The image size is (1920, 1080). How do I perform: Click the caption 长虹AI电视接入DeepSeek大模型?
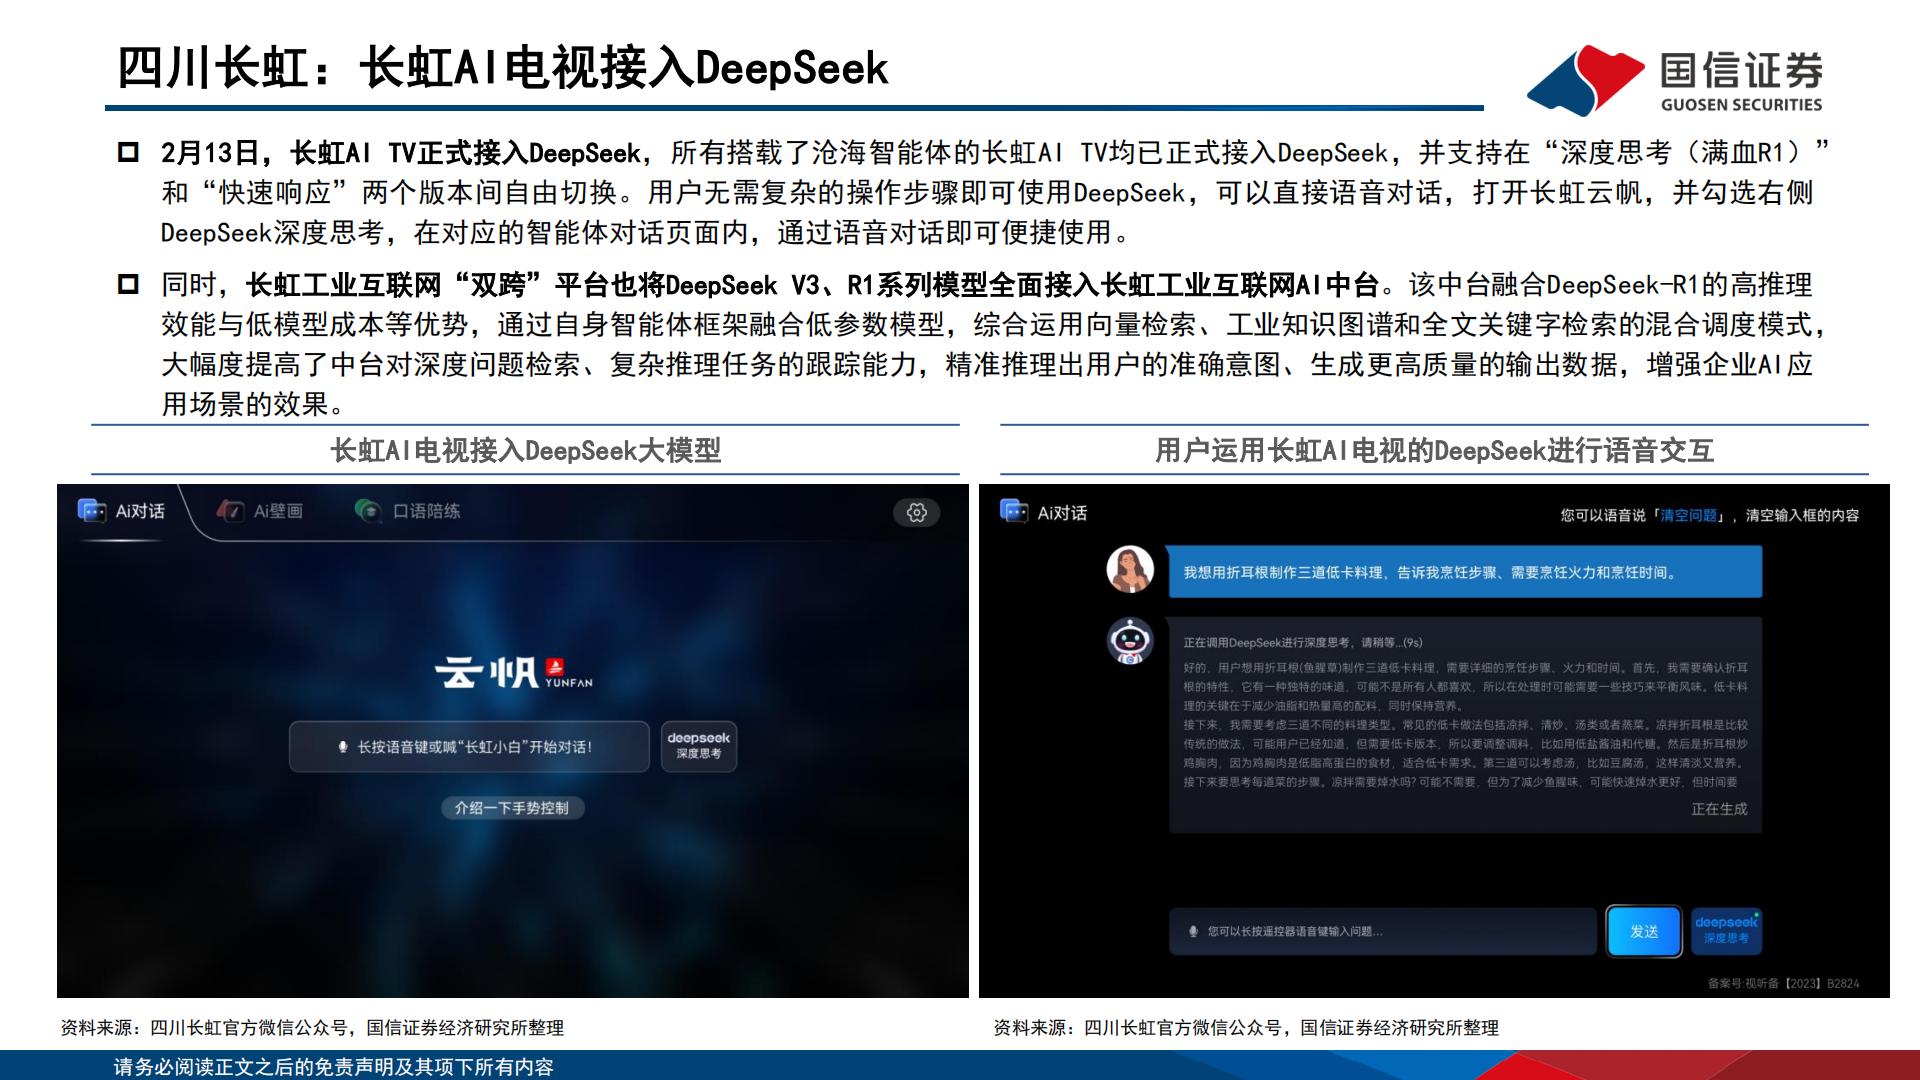tap(526, 451)
